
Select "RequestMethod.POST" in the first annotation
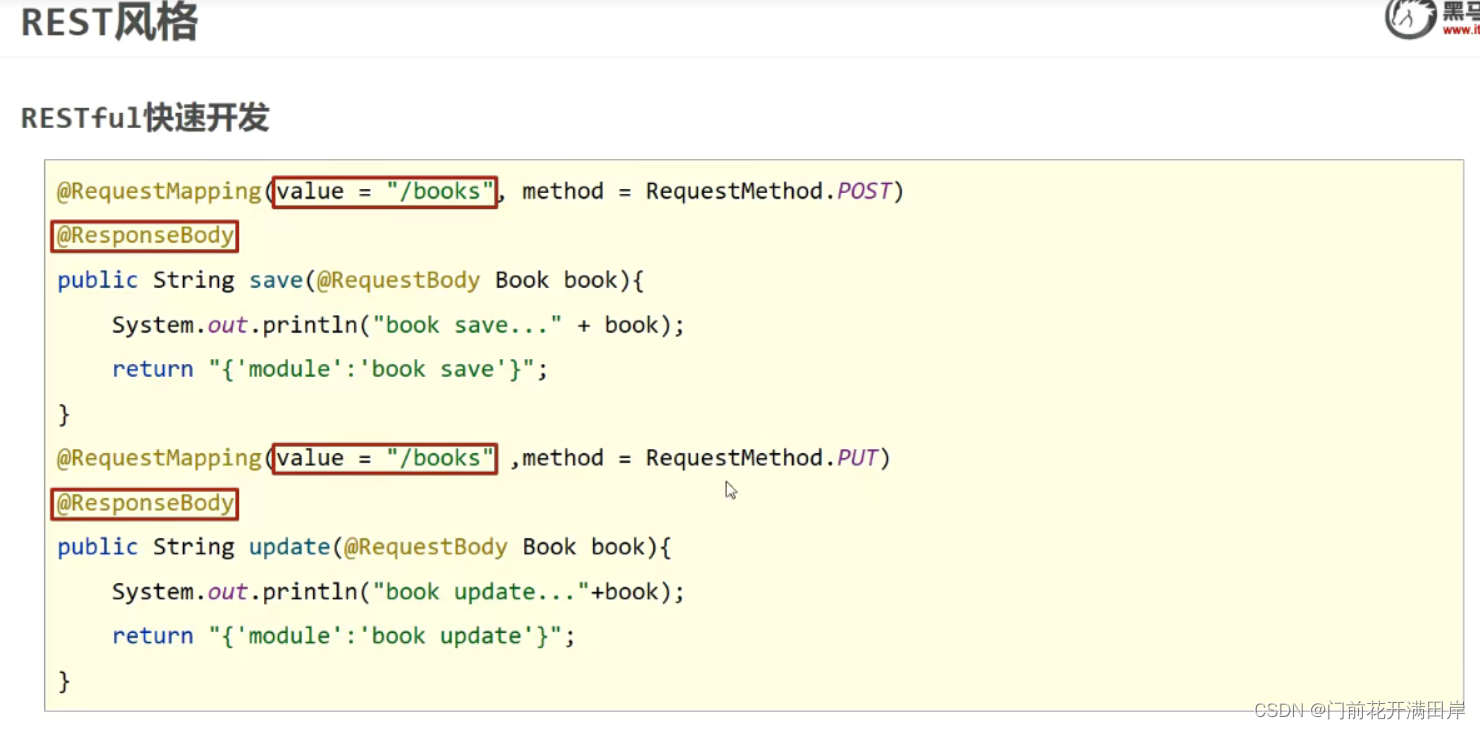click(x=768, y=191)
